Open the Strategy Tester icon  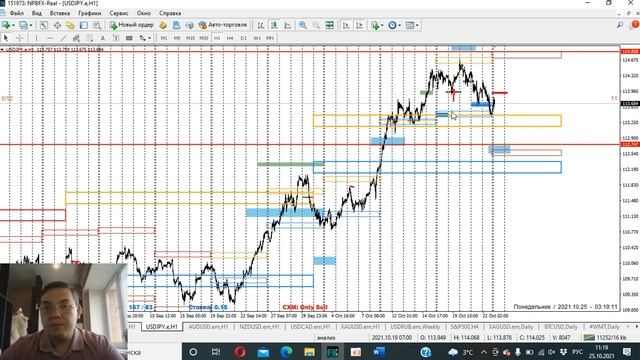coord(97,25)
